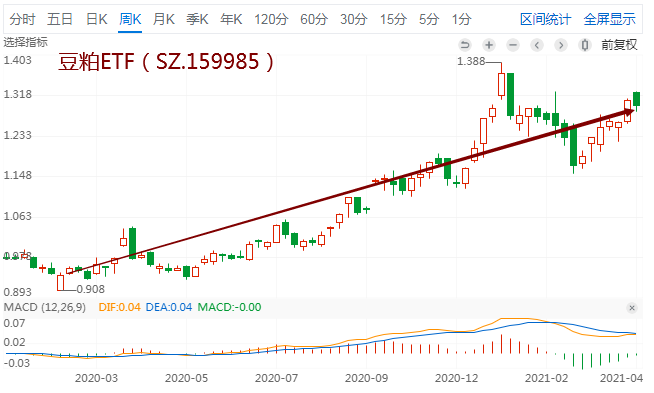The height and width of the screenshot is (393, 654).
Task: Click the tall green candle after the 1.388 peak
Action: [x=510, y=95]
